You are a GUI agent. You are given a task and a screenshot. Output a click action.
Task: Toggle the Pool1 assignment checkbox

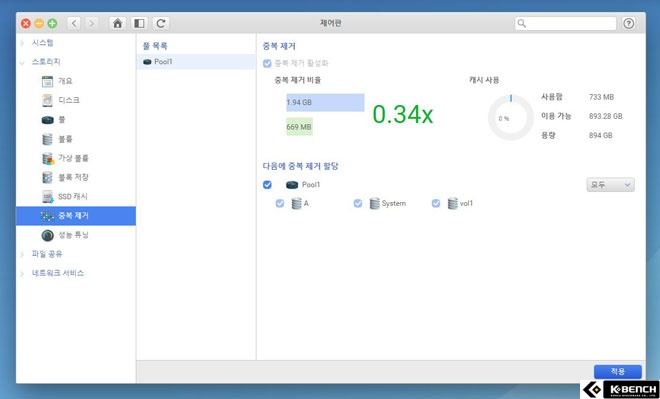267,185
